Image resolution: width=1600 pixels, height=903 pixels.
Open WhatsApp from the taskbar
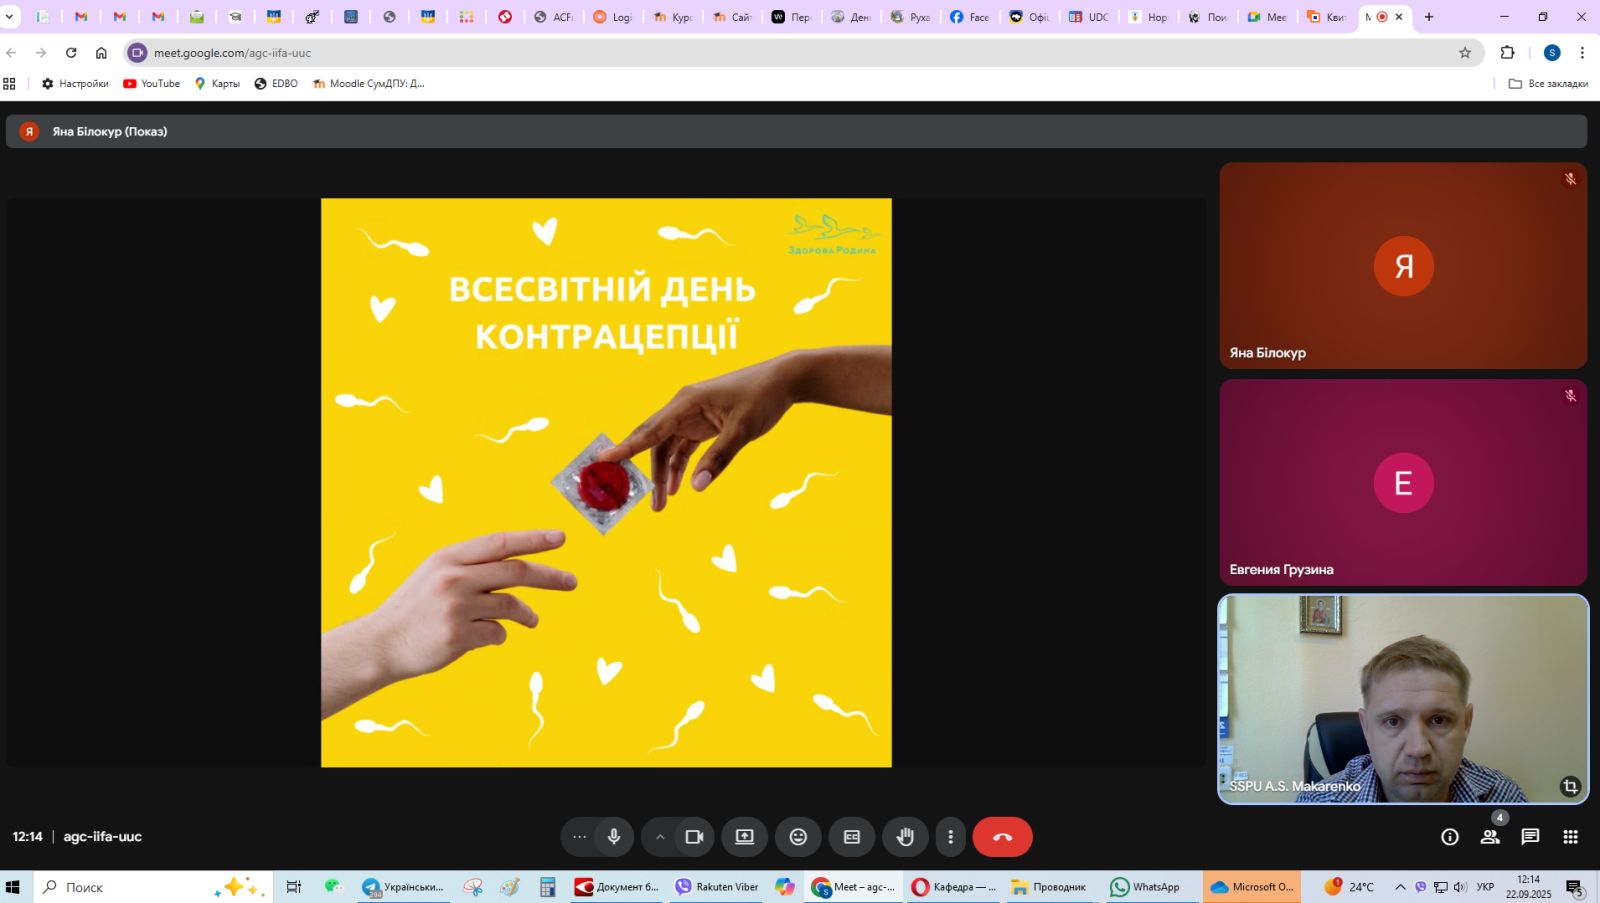click(x=1145, y=887)
